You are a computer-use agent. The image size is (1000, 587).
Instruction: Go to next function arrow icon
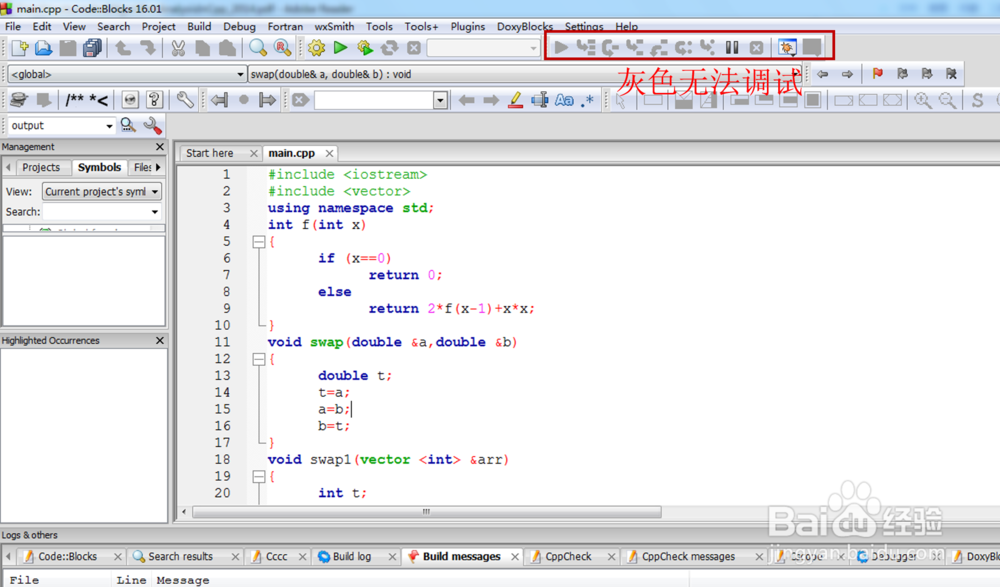268,100
